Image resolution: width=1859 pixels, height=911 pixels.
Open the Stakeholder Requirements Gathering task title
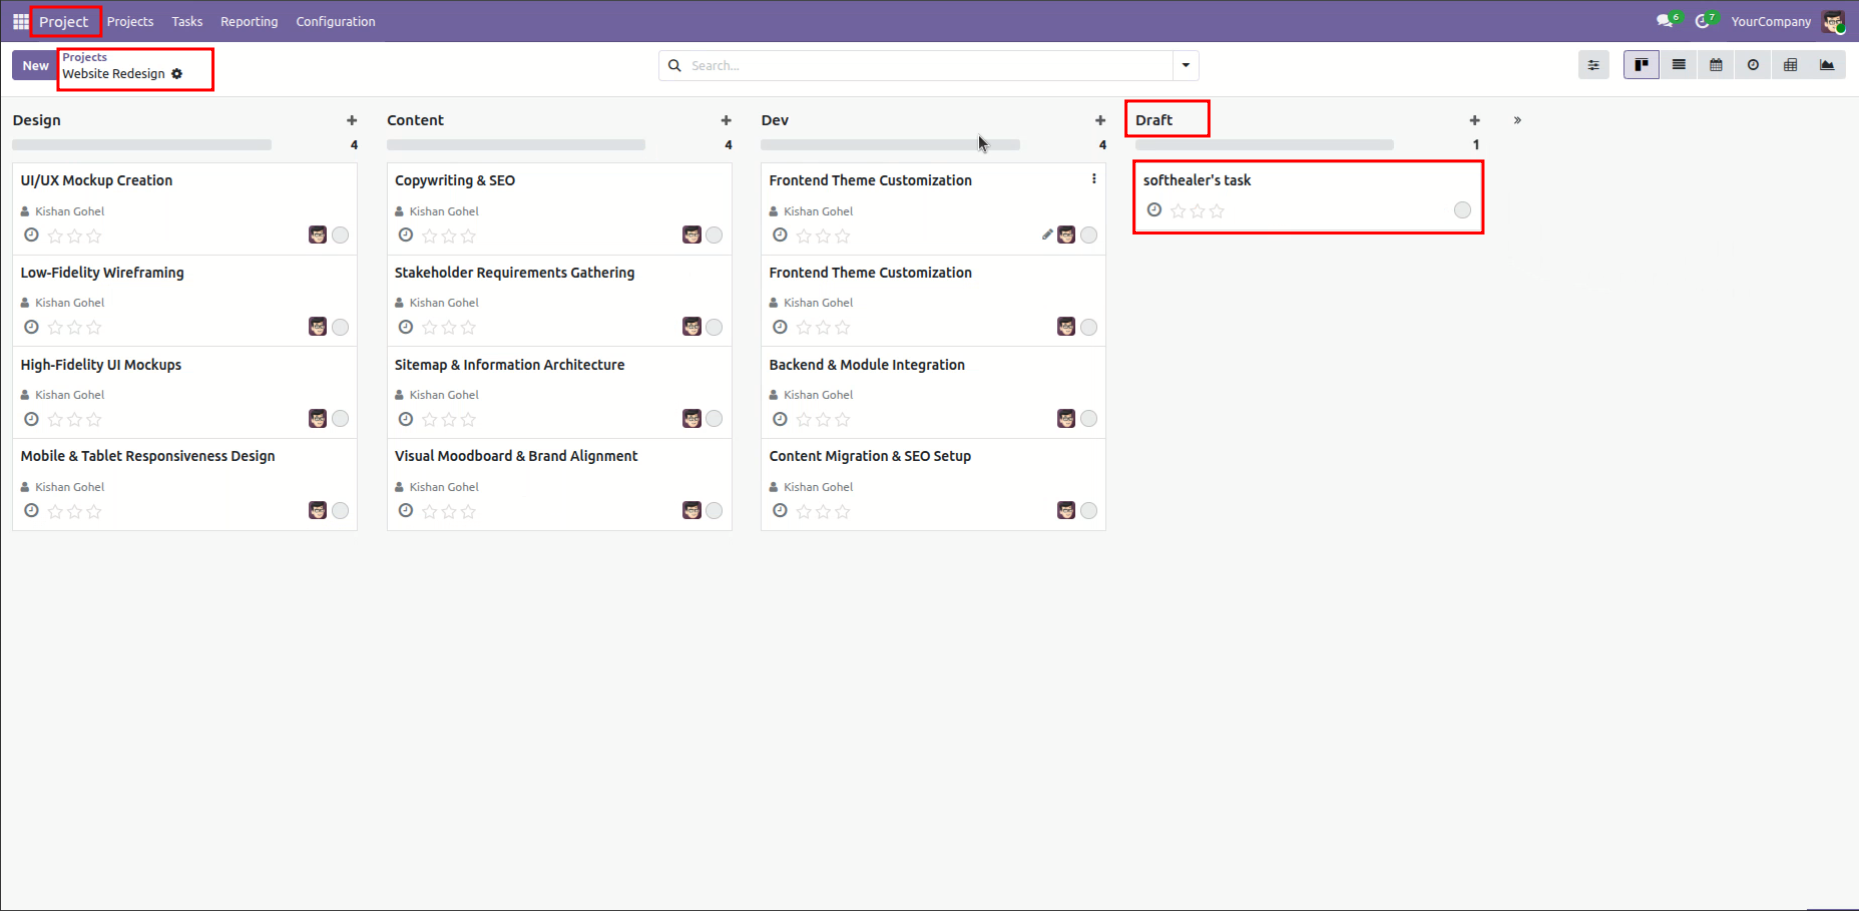514,273
